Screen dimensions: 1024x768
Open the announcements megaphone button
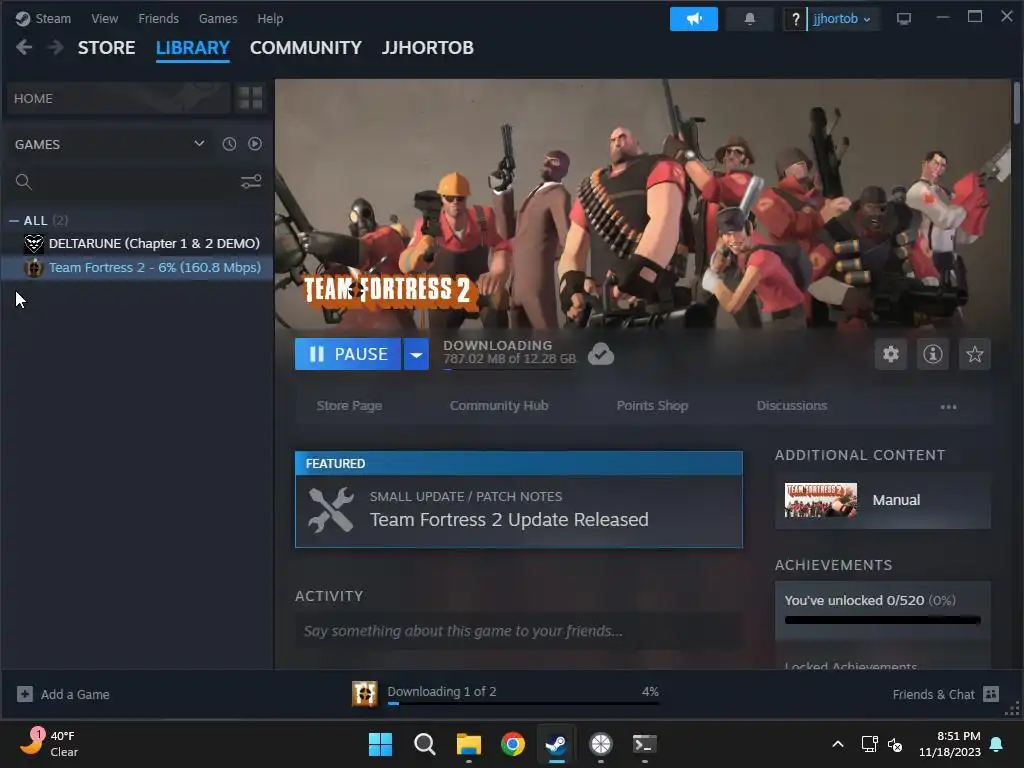point(694,19)
